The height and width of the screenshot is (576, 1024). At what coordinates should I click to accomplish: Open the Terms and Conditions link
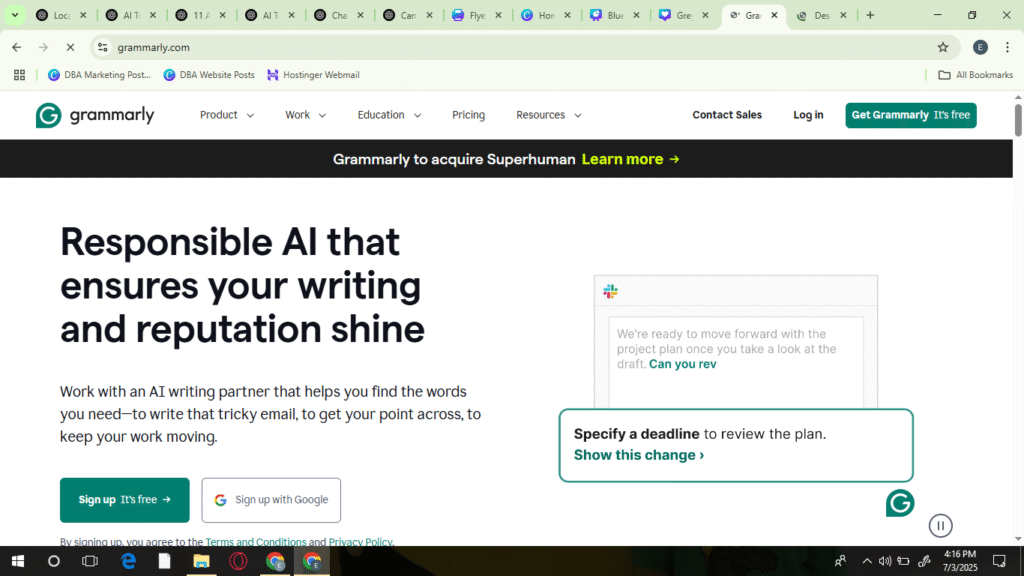(x=255, y=541)
